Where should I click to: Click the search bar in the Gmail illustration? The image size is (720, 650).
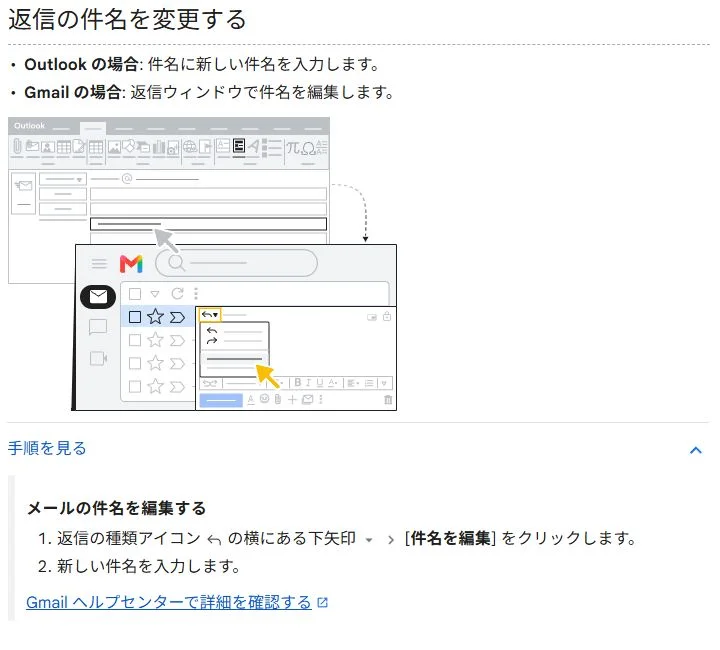click(236, 263)
